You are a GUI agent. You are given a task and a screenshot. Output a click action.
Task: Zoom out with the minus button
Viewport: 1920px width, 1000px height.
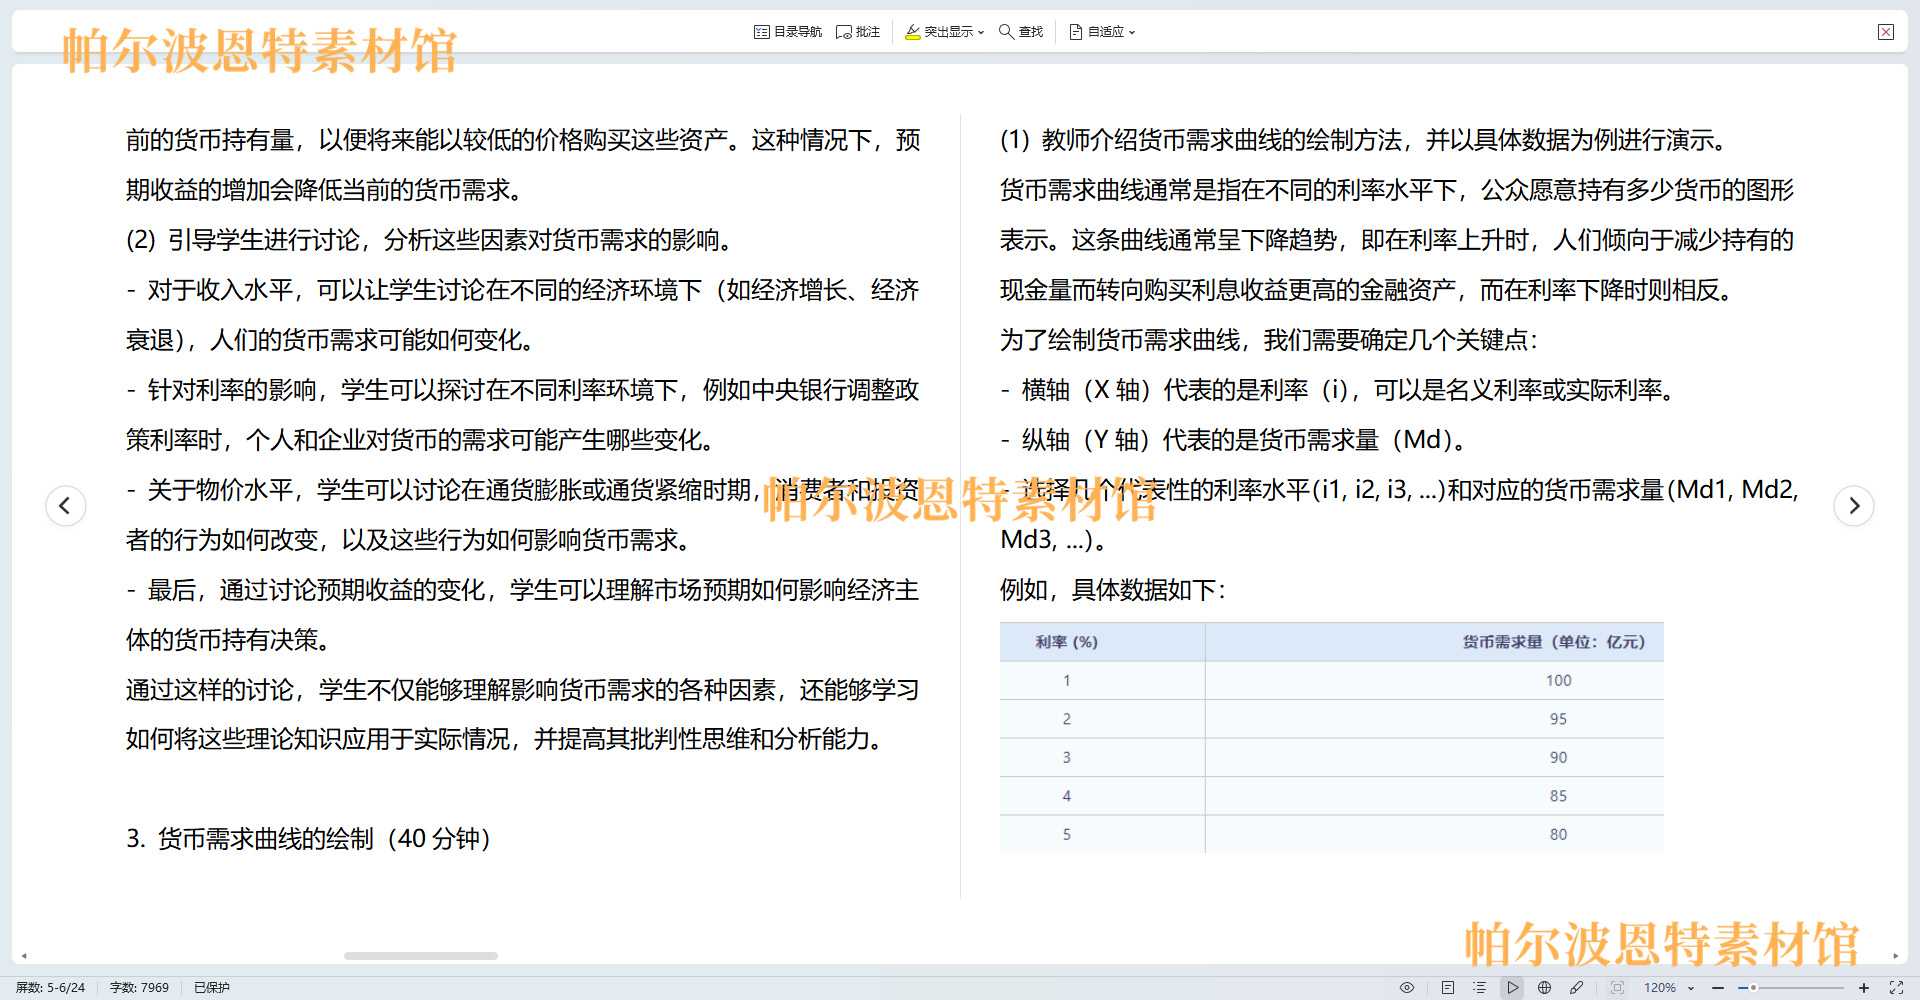[1719, 987]
